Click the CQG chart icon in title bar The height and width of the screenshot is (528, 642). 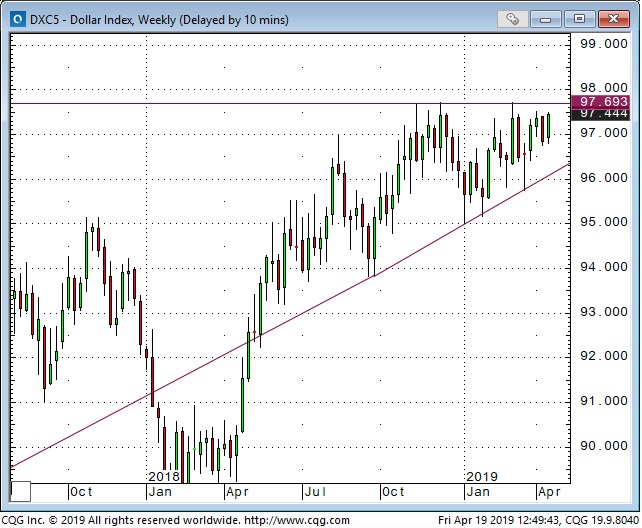point(18,19)
